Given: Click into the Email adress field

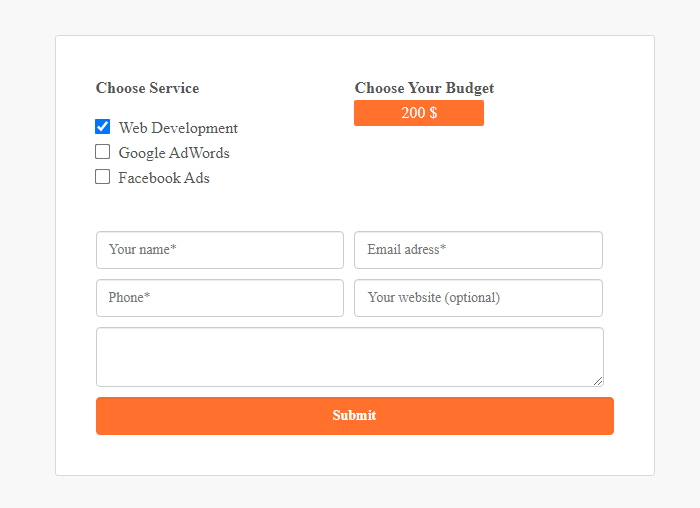Looking at the screenshot, I should click(x=478, y=250).
